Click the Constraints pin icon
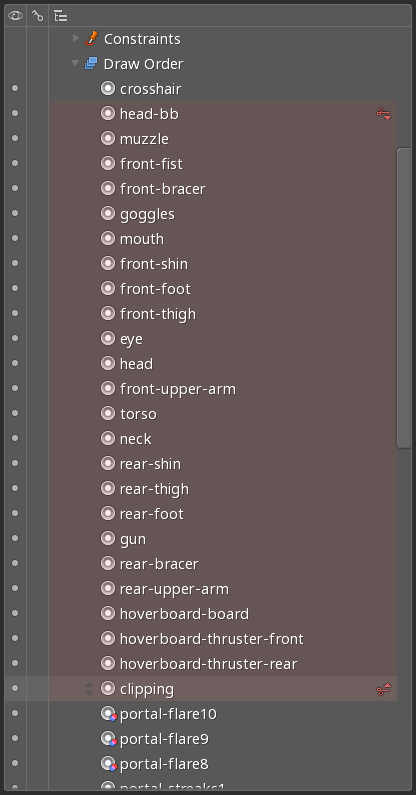 91,38
